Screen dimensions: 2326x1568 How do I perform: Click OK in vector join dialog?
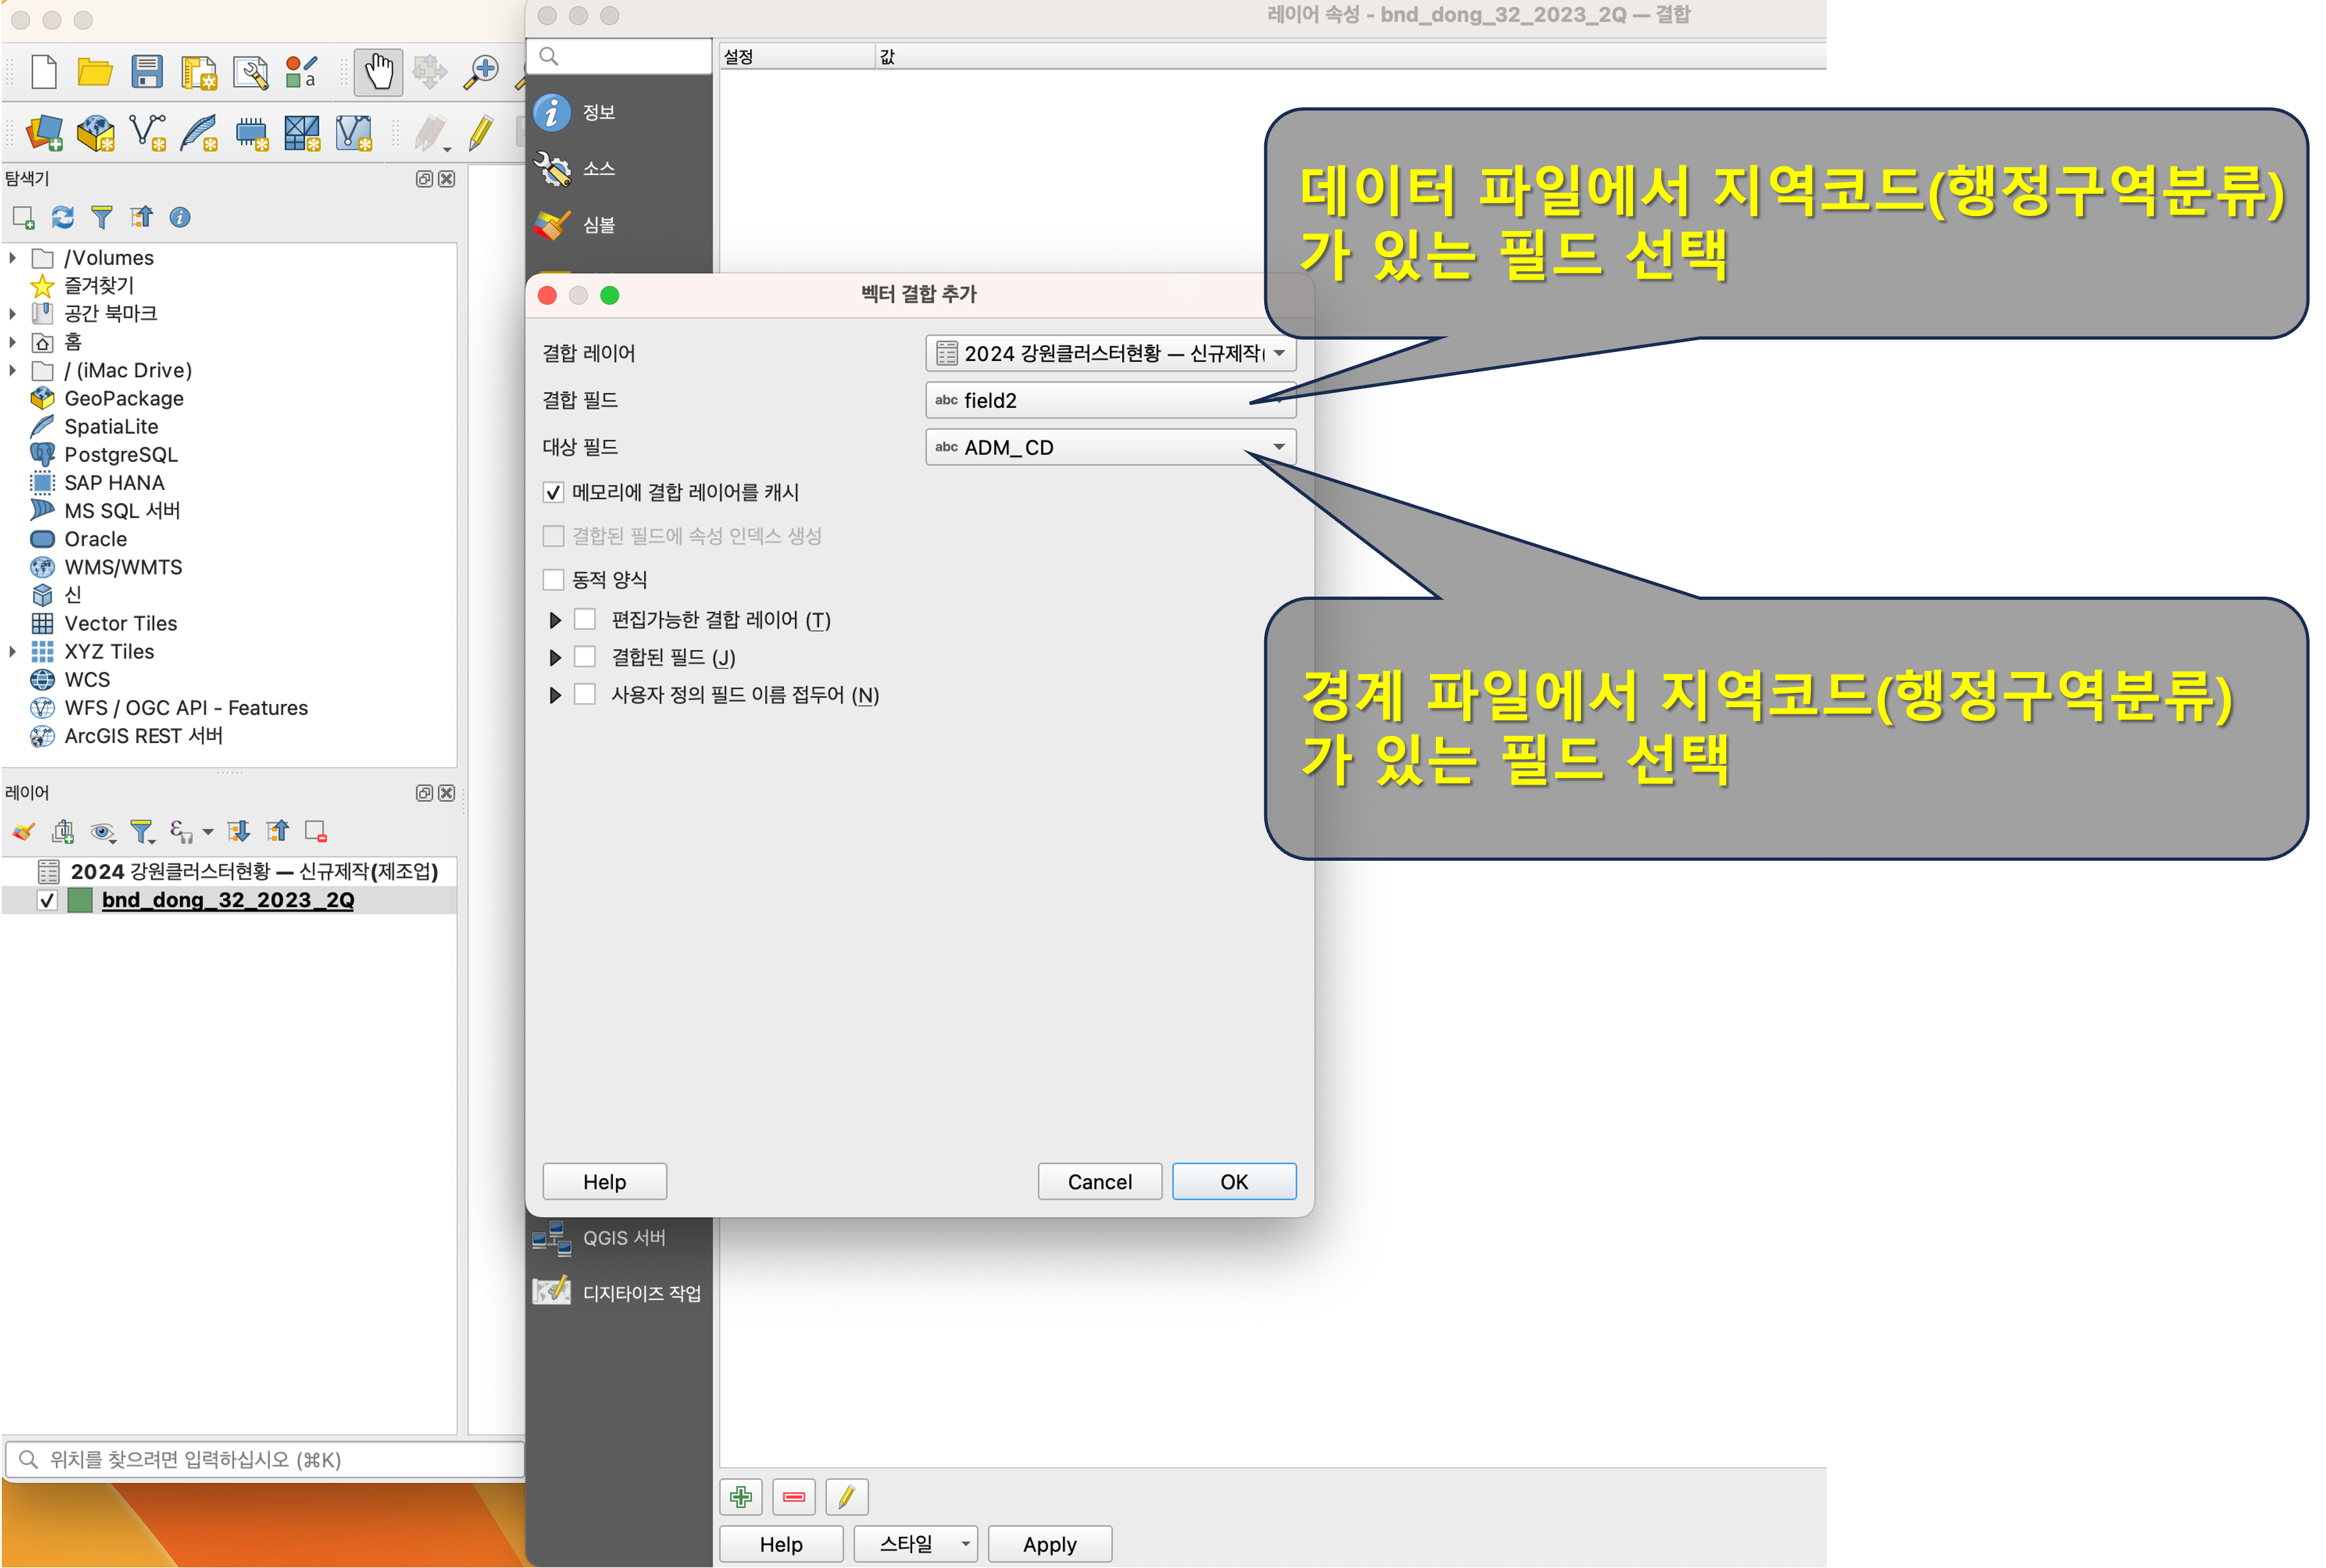tap(1233, 1182)
